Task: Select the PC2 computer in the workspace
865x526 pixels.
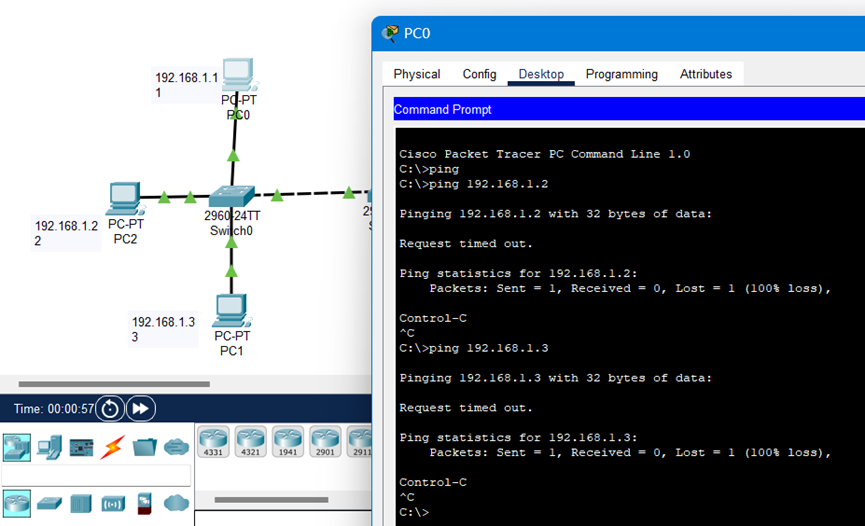Action: click(125, 199)
